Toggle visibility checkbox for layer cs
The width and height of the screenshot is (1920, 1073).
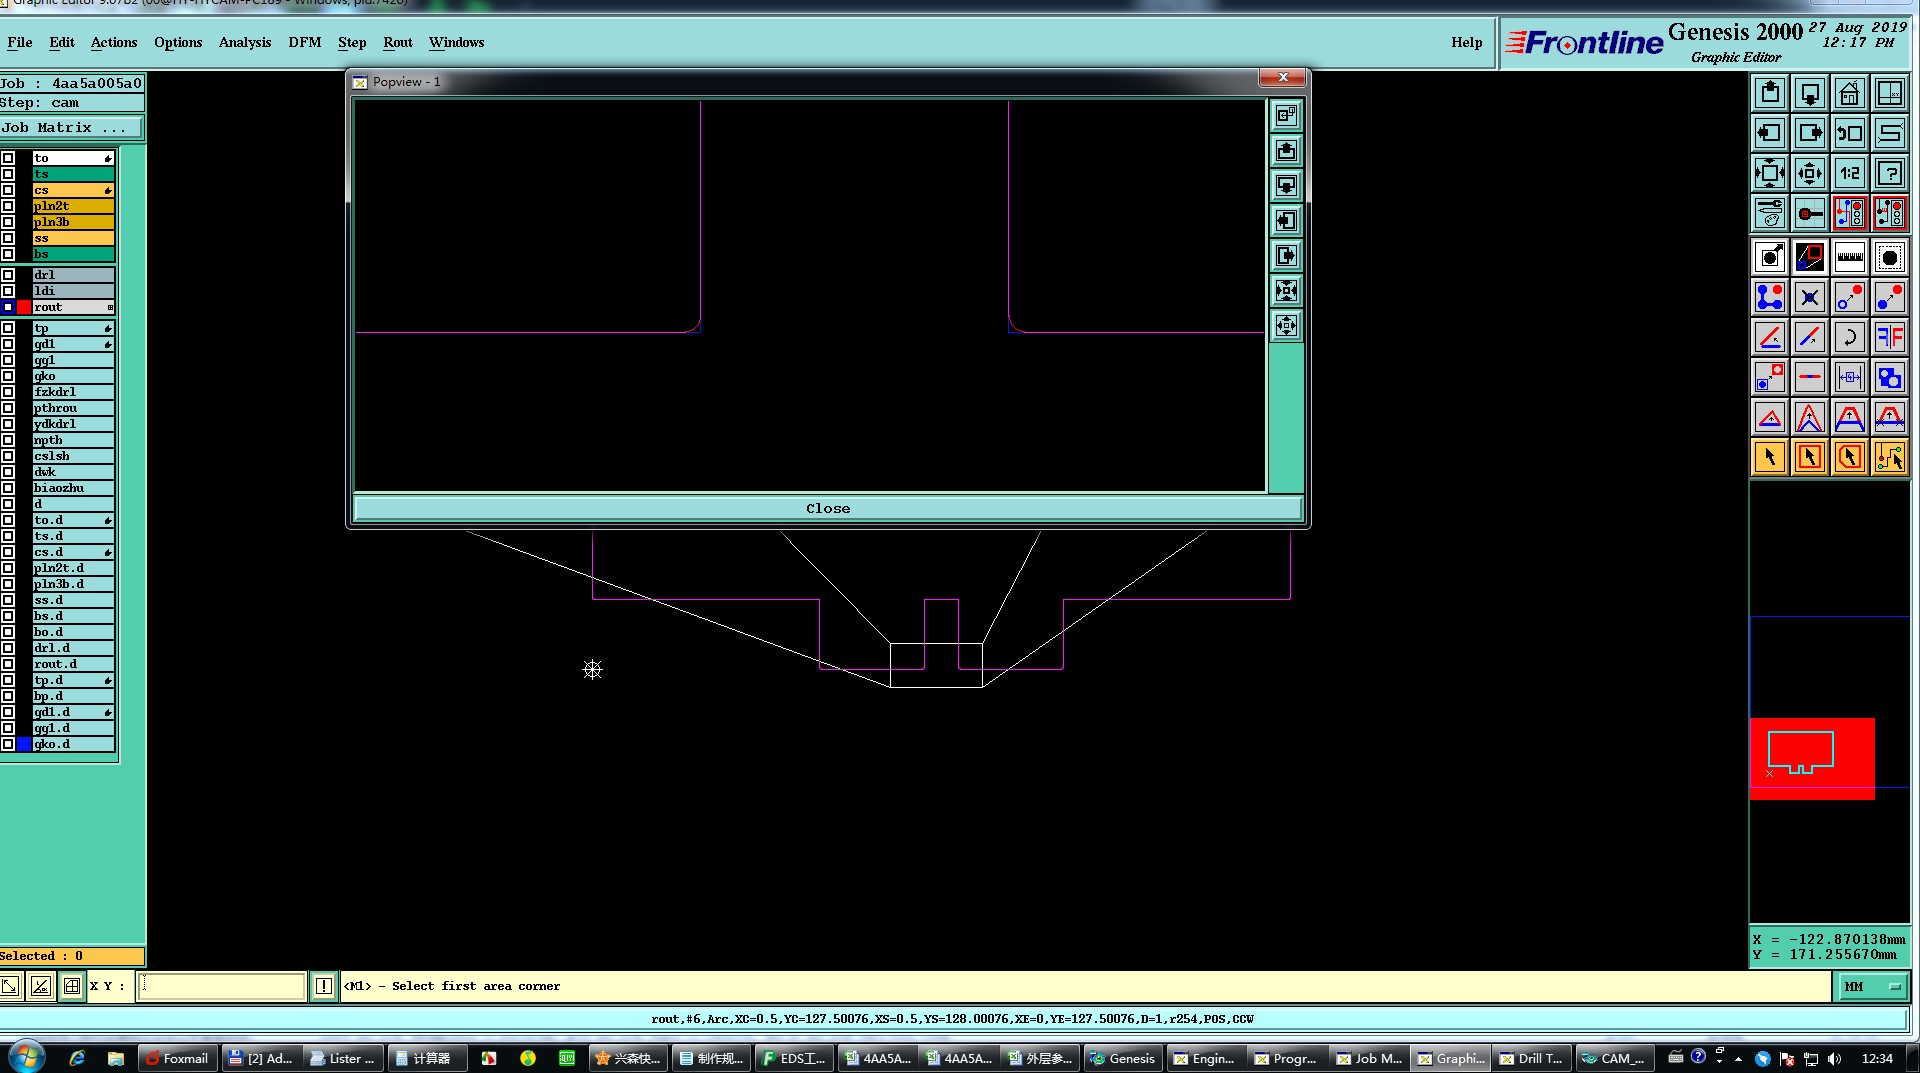pos(8,190)
